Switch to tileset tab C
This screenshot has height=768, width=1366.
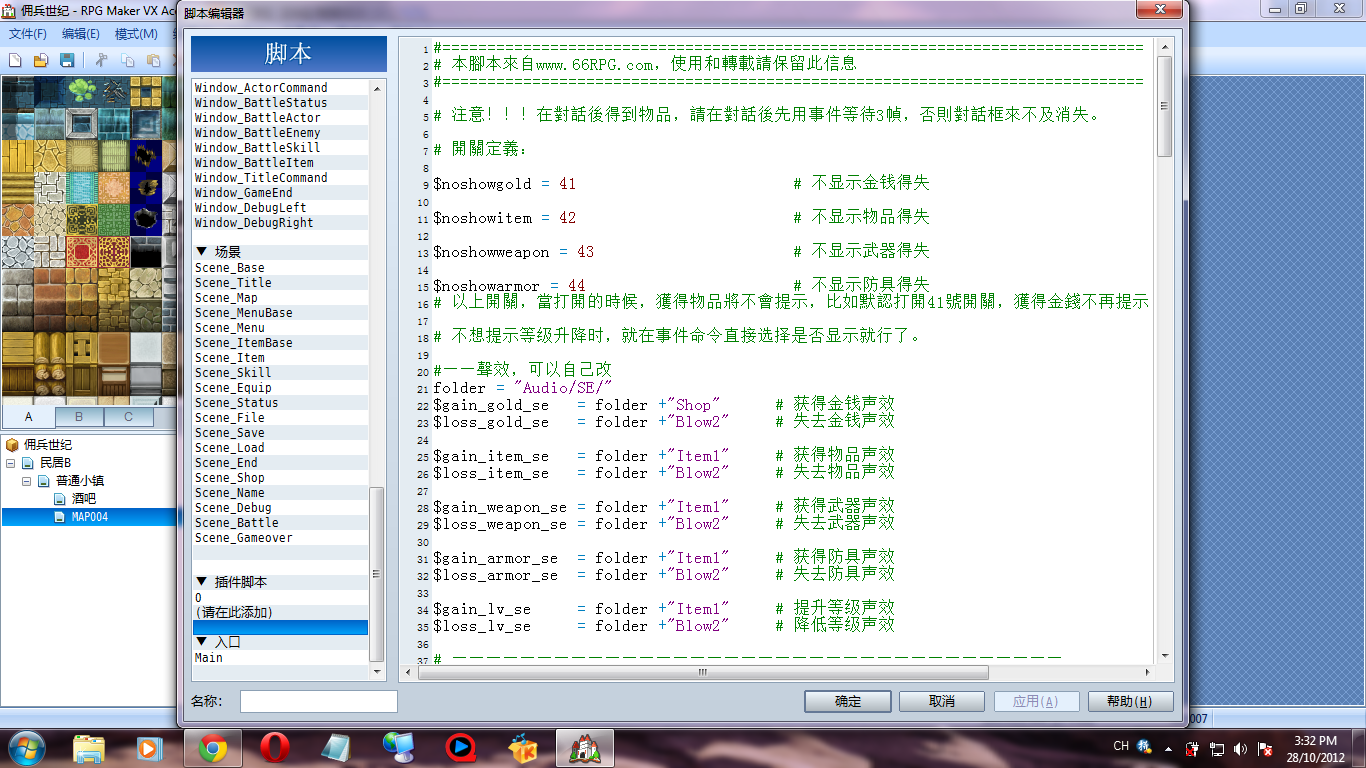coord(128,417)
